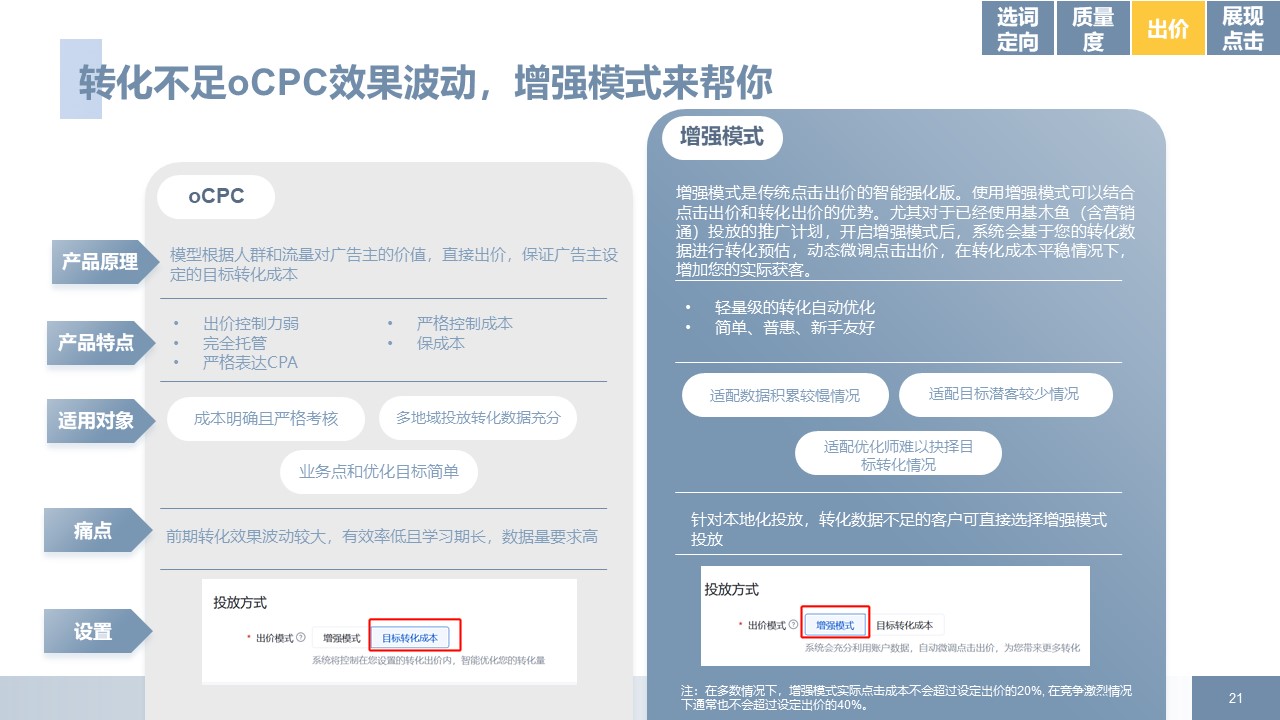Click the 严格控制成本 bullet

point(465,323)
